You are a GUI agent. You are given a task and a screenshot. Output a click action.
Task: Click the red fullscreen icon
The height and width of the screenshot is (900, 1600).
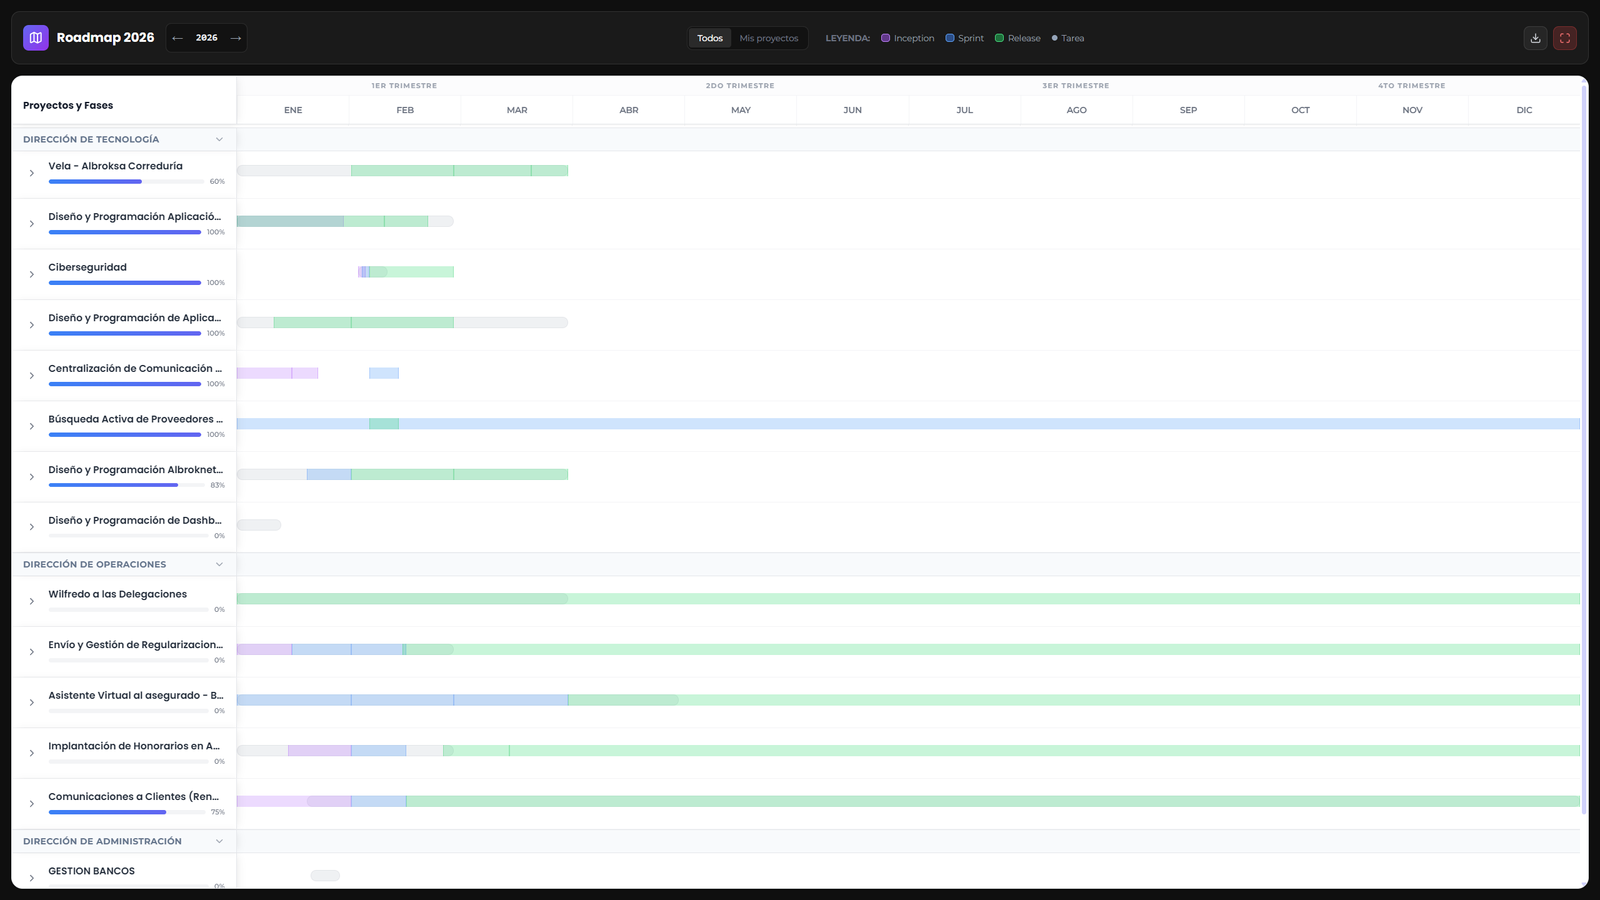[1565, 38]
